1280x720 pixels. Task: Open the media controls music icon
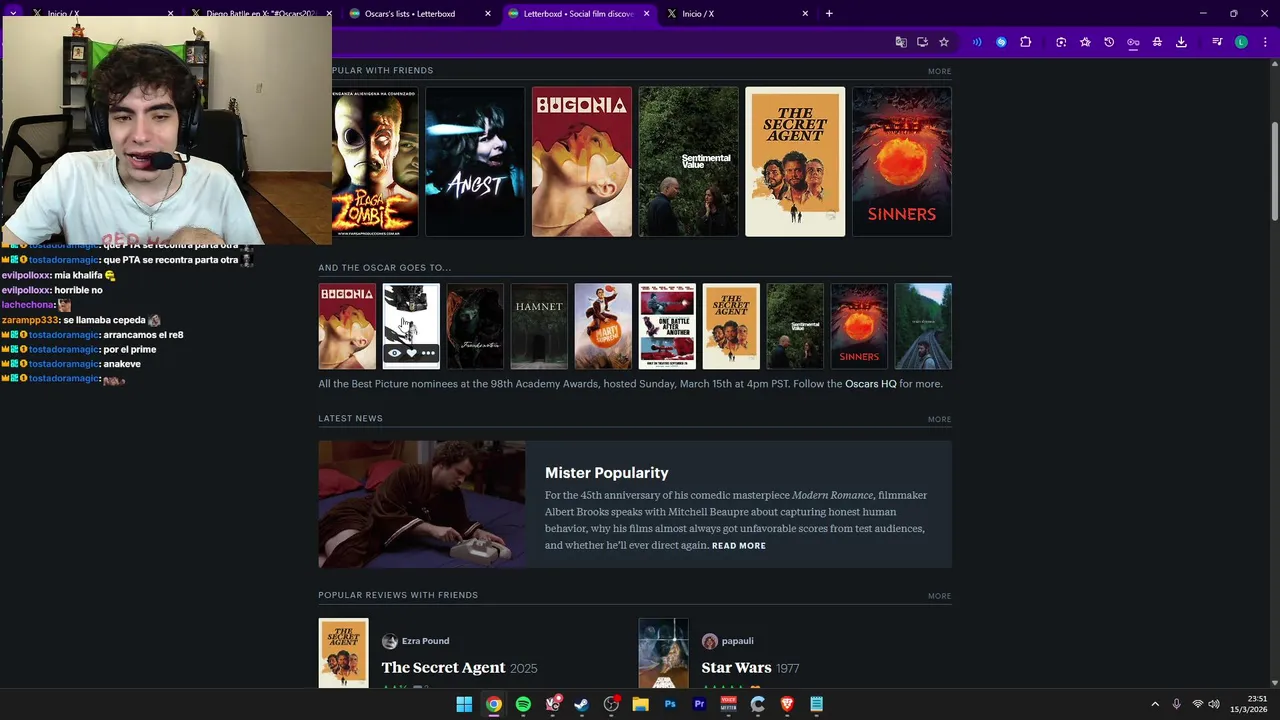click(x=1217, y=42)
